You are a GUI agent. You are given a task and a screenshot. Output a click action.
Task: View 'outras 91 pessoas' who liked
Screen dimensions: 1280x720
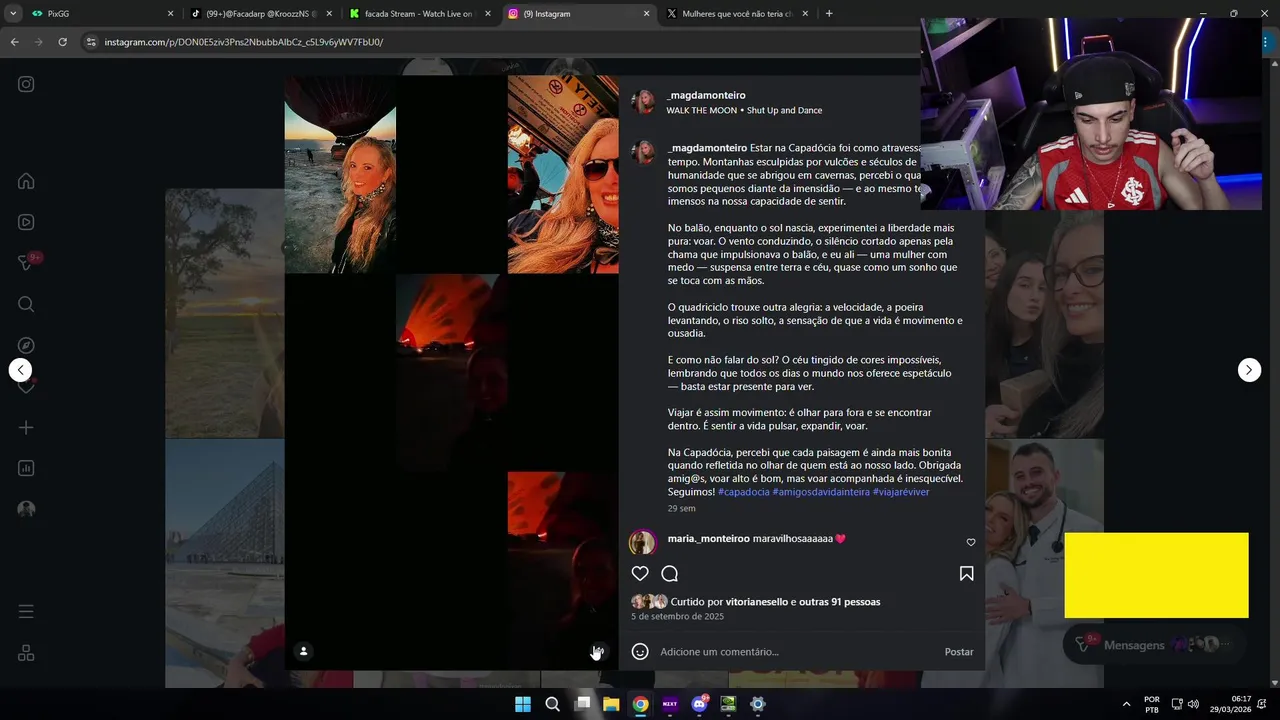click(x=840, y=602)
